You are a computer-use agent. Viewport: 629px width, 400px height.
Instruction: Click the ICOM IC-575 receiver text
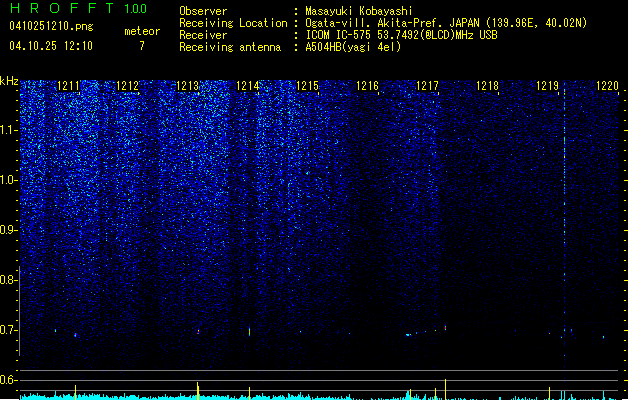point(401,35)
